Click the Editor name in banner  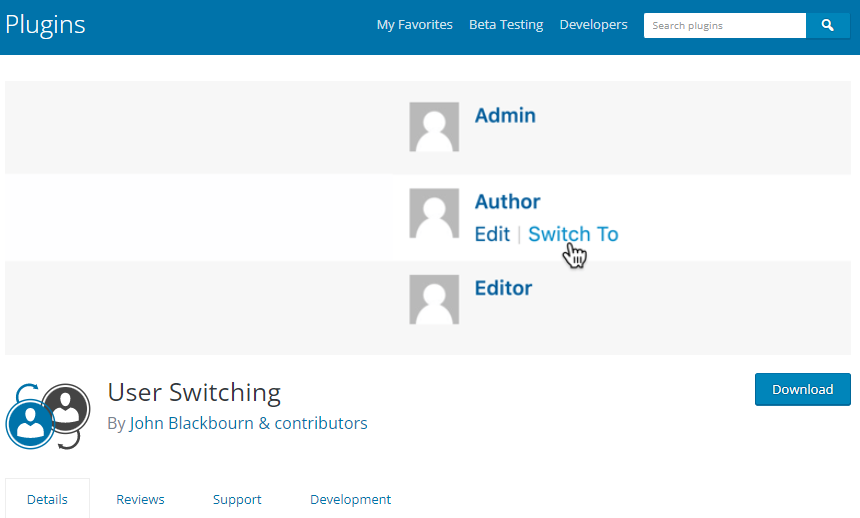[503, 288]
